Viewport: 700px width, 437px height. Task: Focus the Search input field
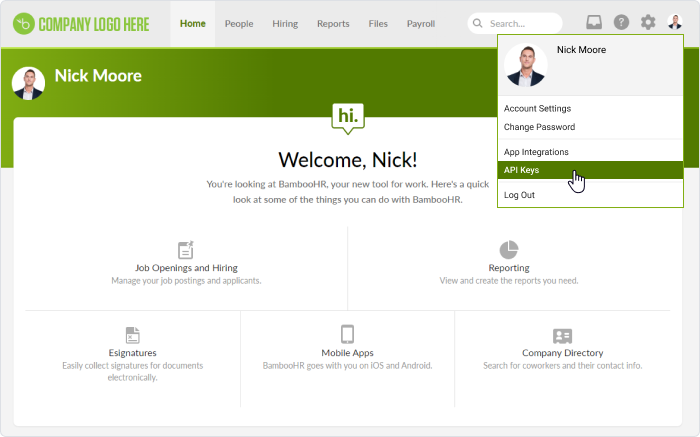pyautogui.click(x=515, y=23)
